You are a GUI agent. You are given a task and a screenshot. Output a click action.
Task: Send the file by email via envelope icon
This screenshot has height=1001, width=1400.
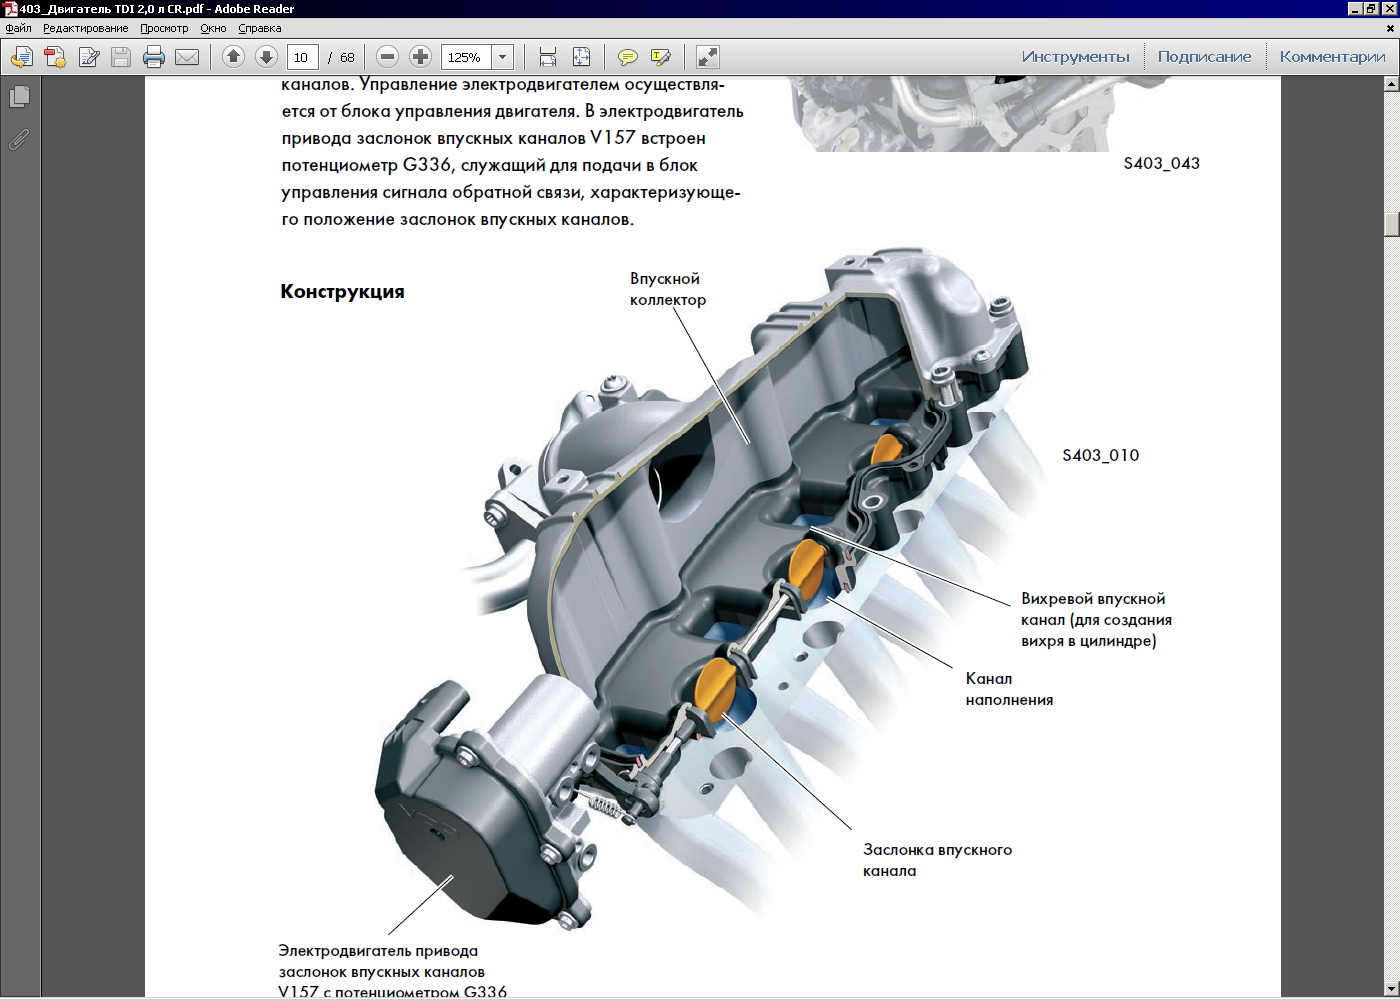(187, 57)
